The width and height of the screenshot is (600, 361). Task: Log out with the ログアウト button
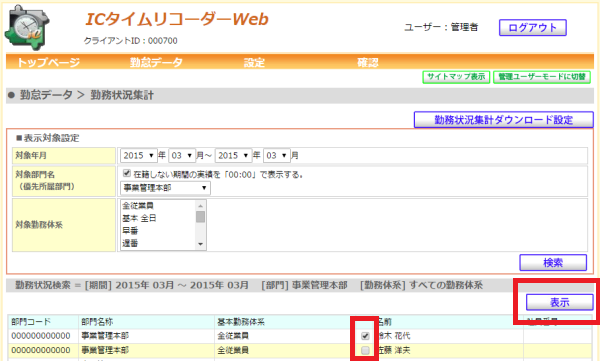pos(533,28)
